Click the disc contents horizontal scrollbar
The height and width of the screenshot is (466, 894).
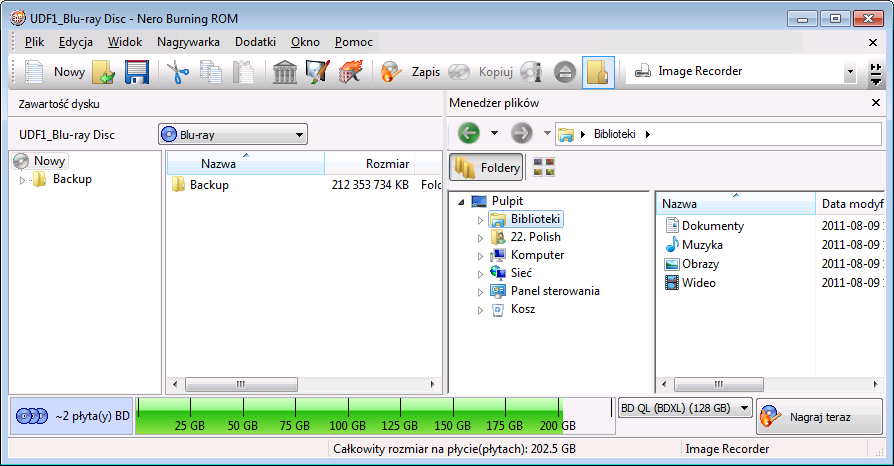pyautogui.click(x=241, y=384)
